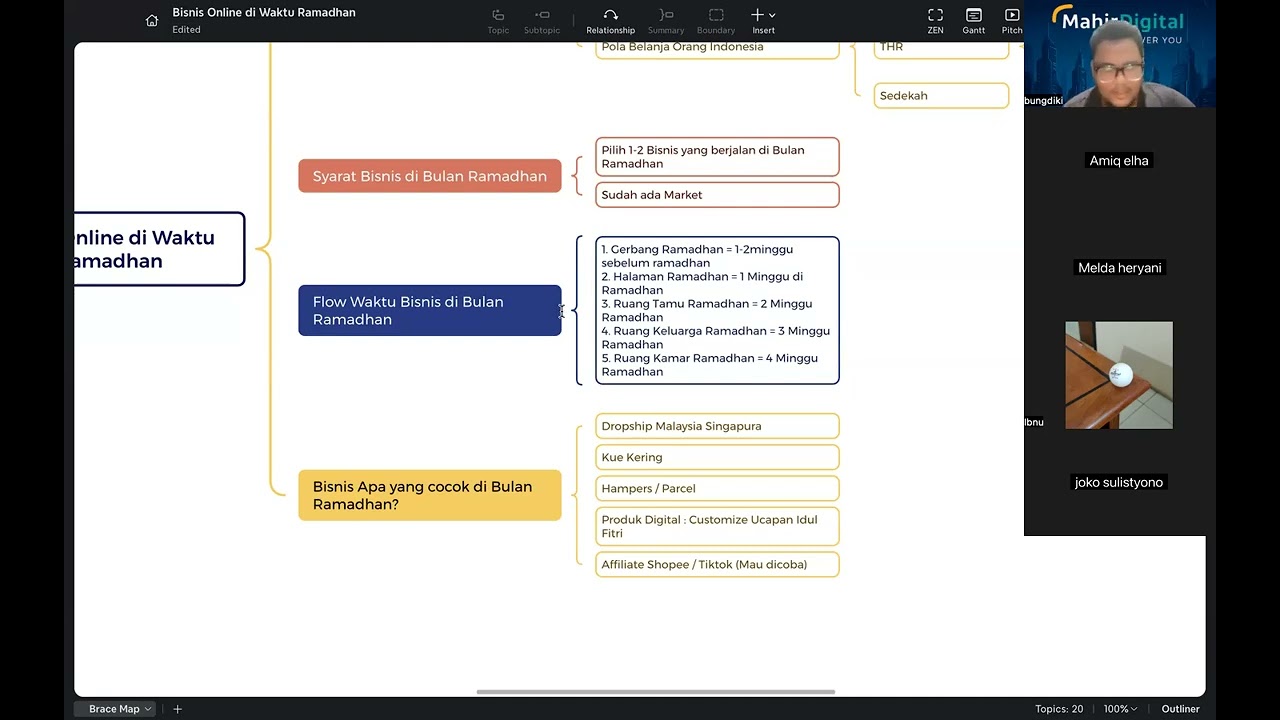Select the 'Sedekah' subtopic

click(941, 96)
